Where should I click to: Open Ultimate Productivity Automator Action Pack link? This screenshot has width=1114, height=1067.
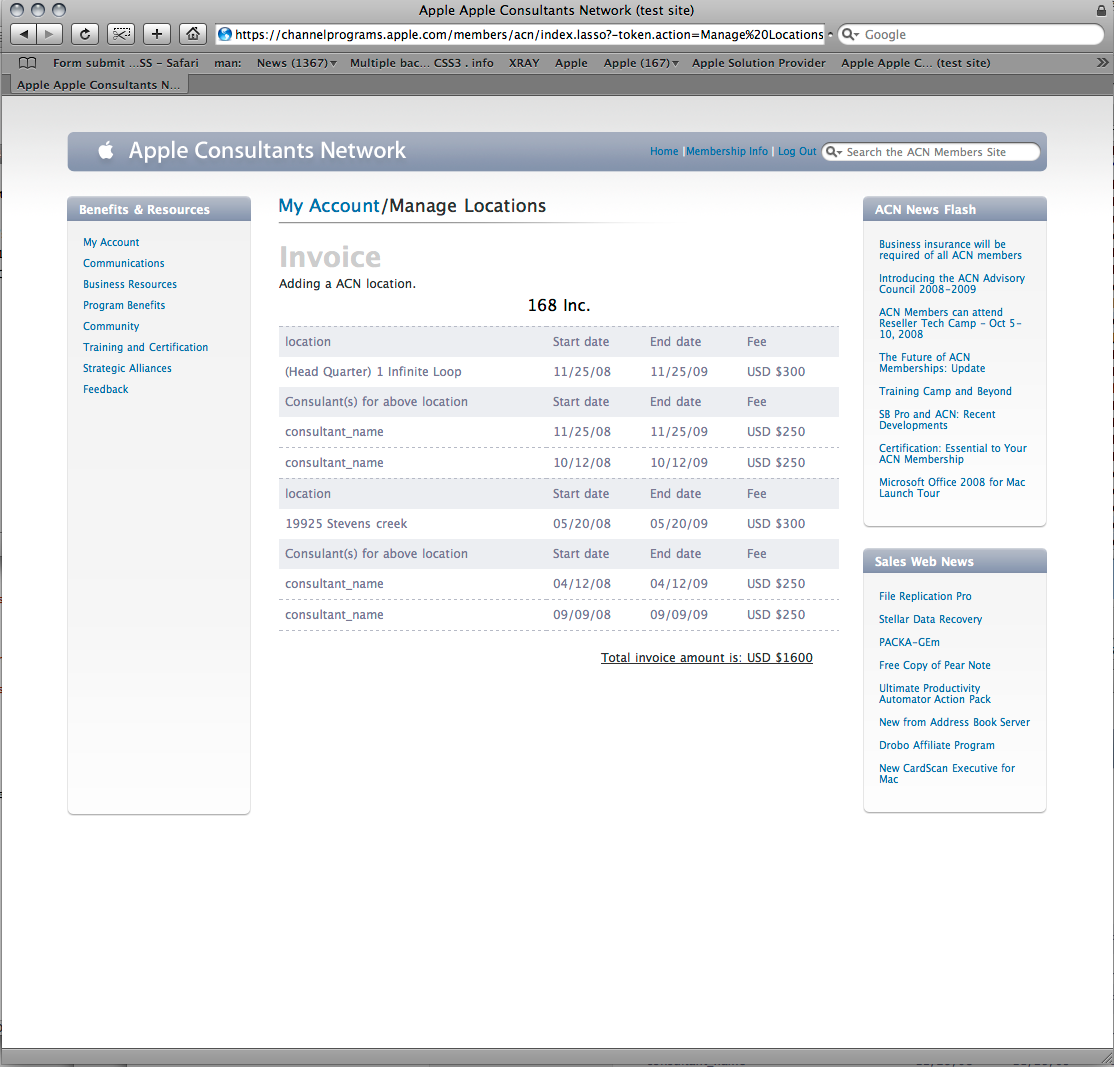pos(934,693)
